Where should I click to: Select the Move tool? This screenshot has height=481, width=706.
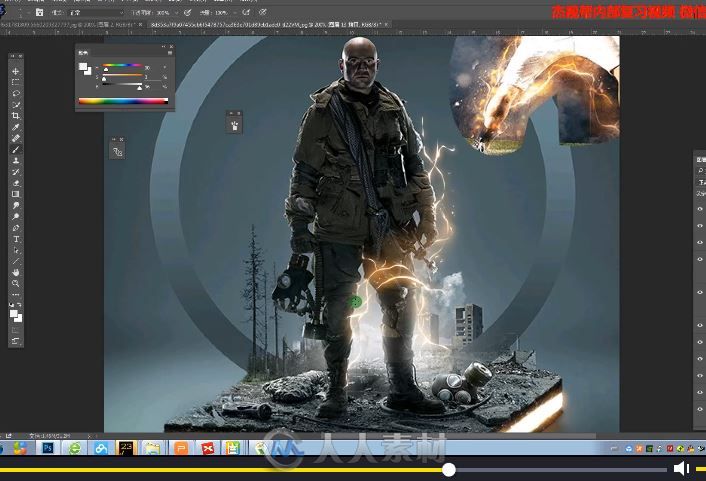[x=16, y=71]
